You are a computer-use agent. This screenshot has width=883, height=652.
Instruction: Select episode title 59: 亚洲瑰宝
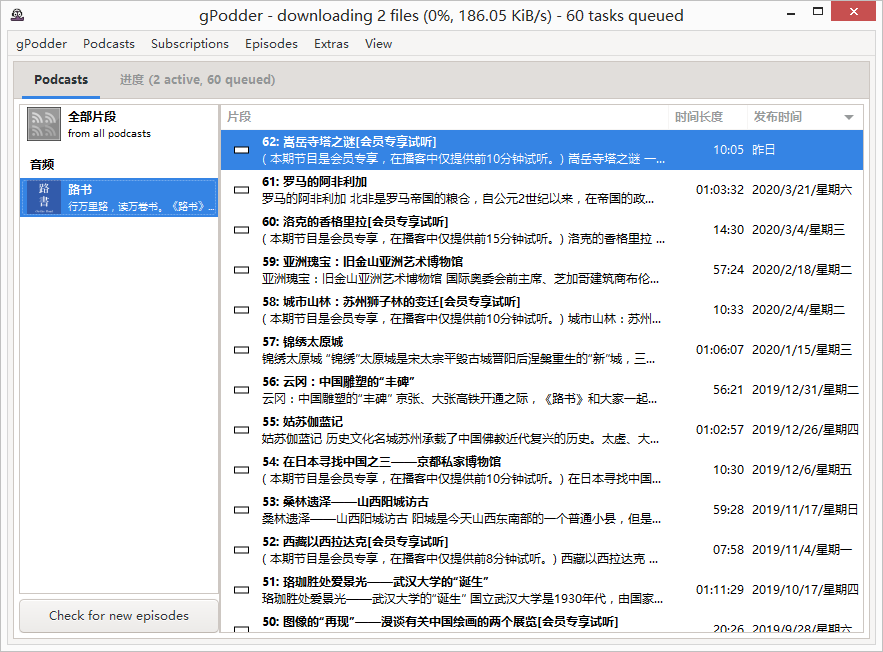click(363, 262)
